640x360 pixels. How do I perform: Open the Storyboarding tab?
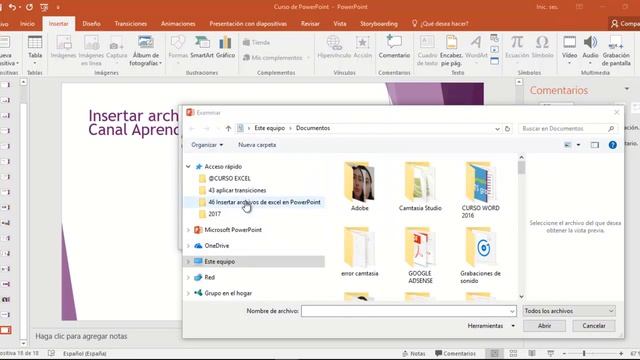[x=379, y=24]
